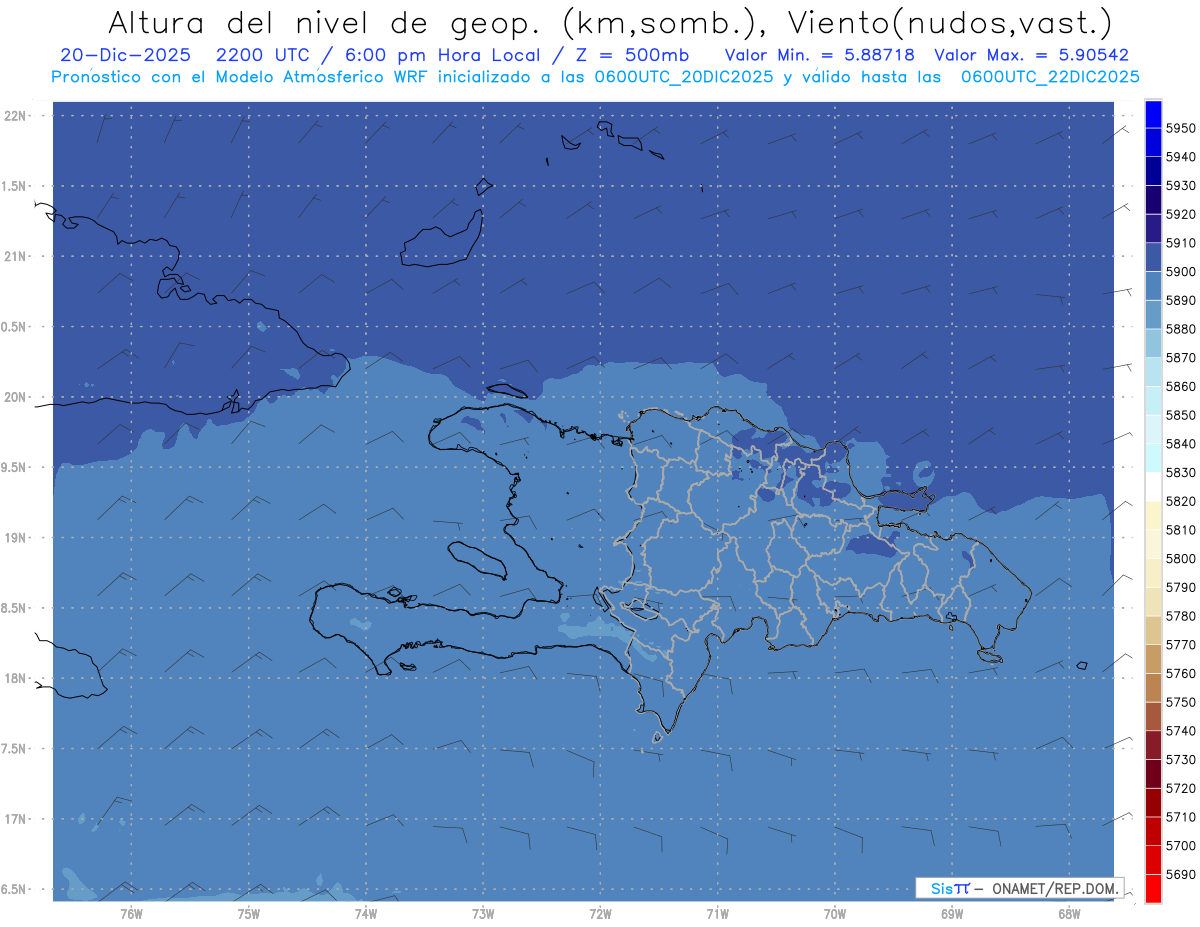This screenshot has width=1200, height=927.
Task: Click the '22N' latitude label
Action: tap(15, 115)
